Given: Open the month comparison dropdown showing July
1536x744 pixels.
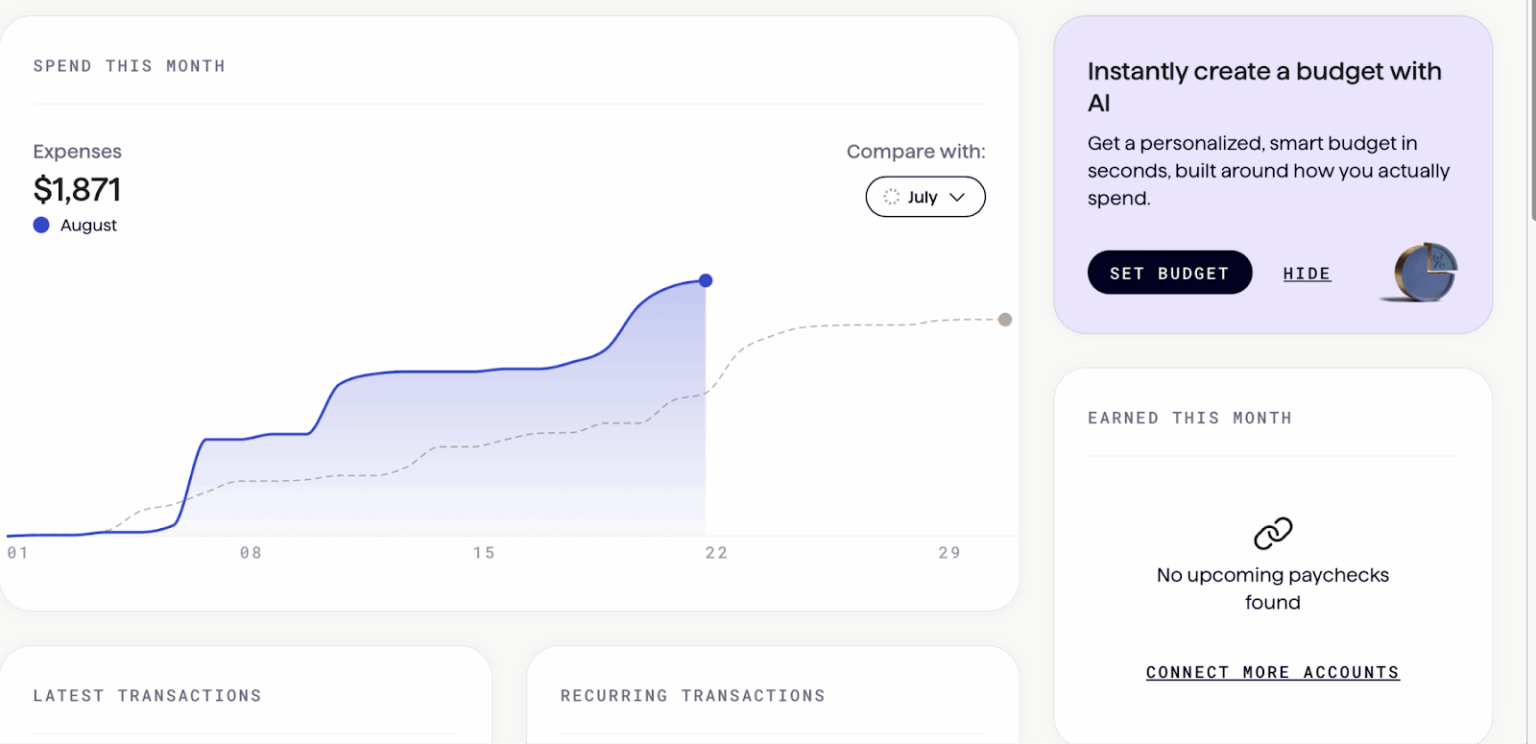Looking at the screenshot, I should coord(925,197).
